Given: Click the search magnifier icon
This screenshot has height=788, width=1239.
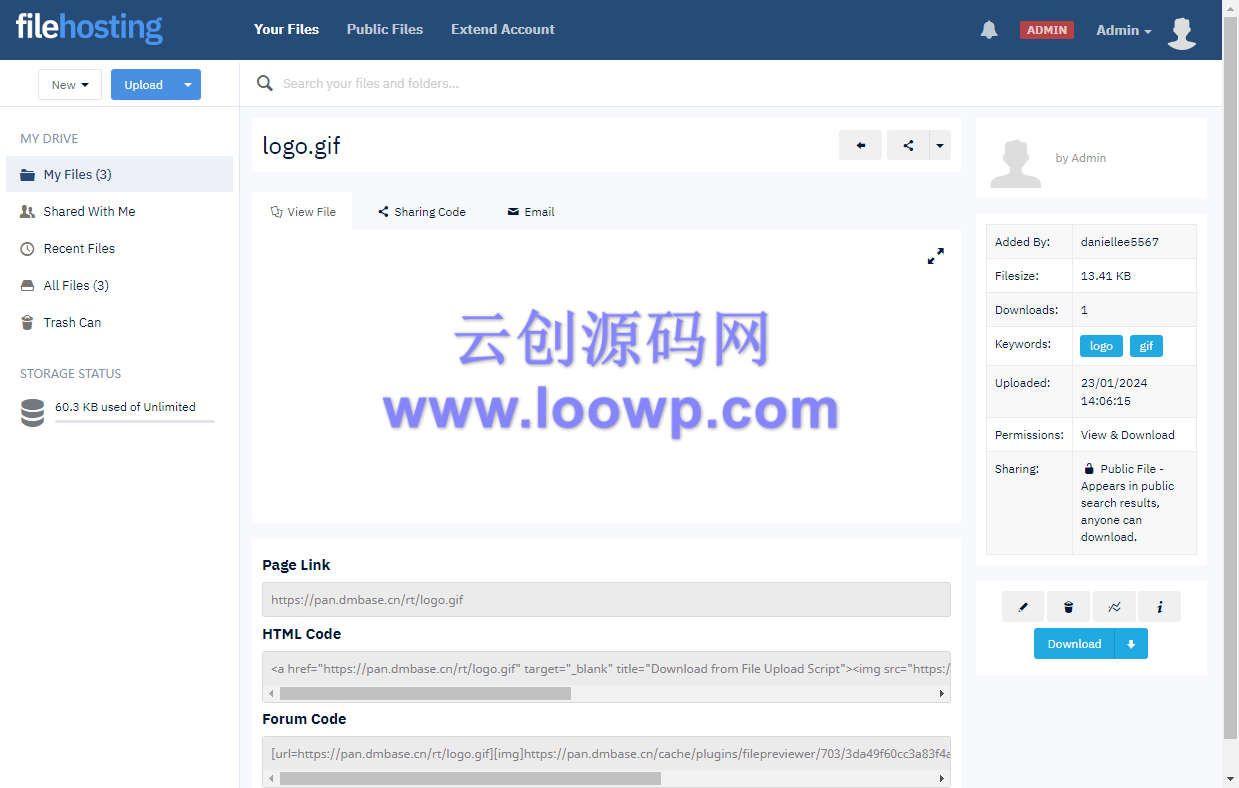Looking at the screenshot, I should pos(265,83).
